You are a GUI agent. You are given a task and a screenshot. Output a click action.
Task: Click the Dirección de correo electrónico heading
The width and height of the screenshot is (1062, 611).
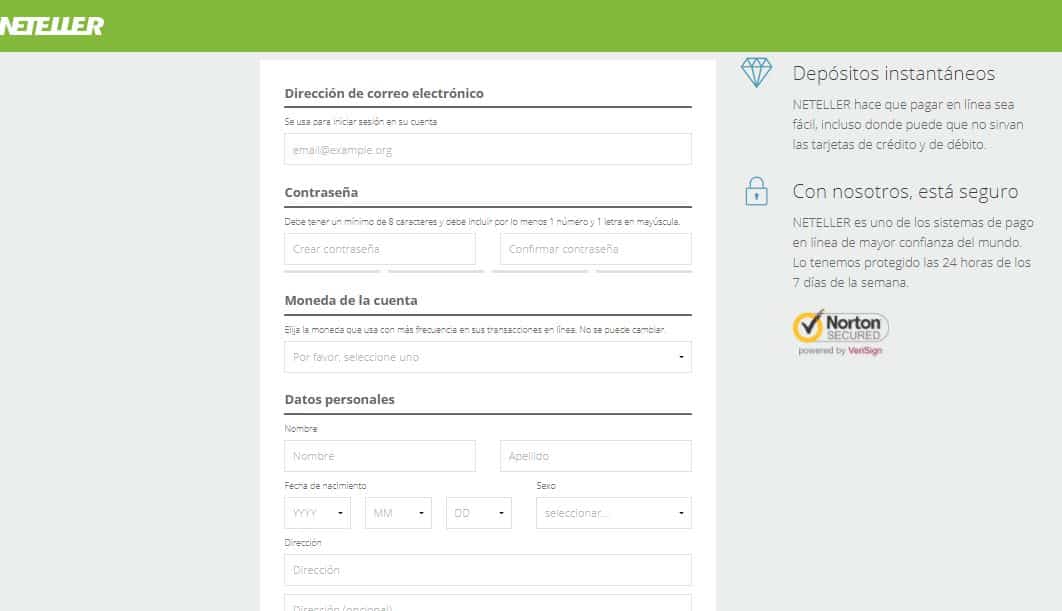(x=384, y=93)
